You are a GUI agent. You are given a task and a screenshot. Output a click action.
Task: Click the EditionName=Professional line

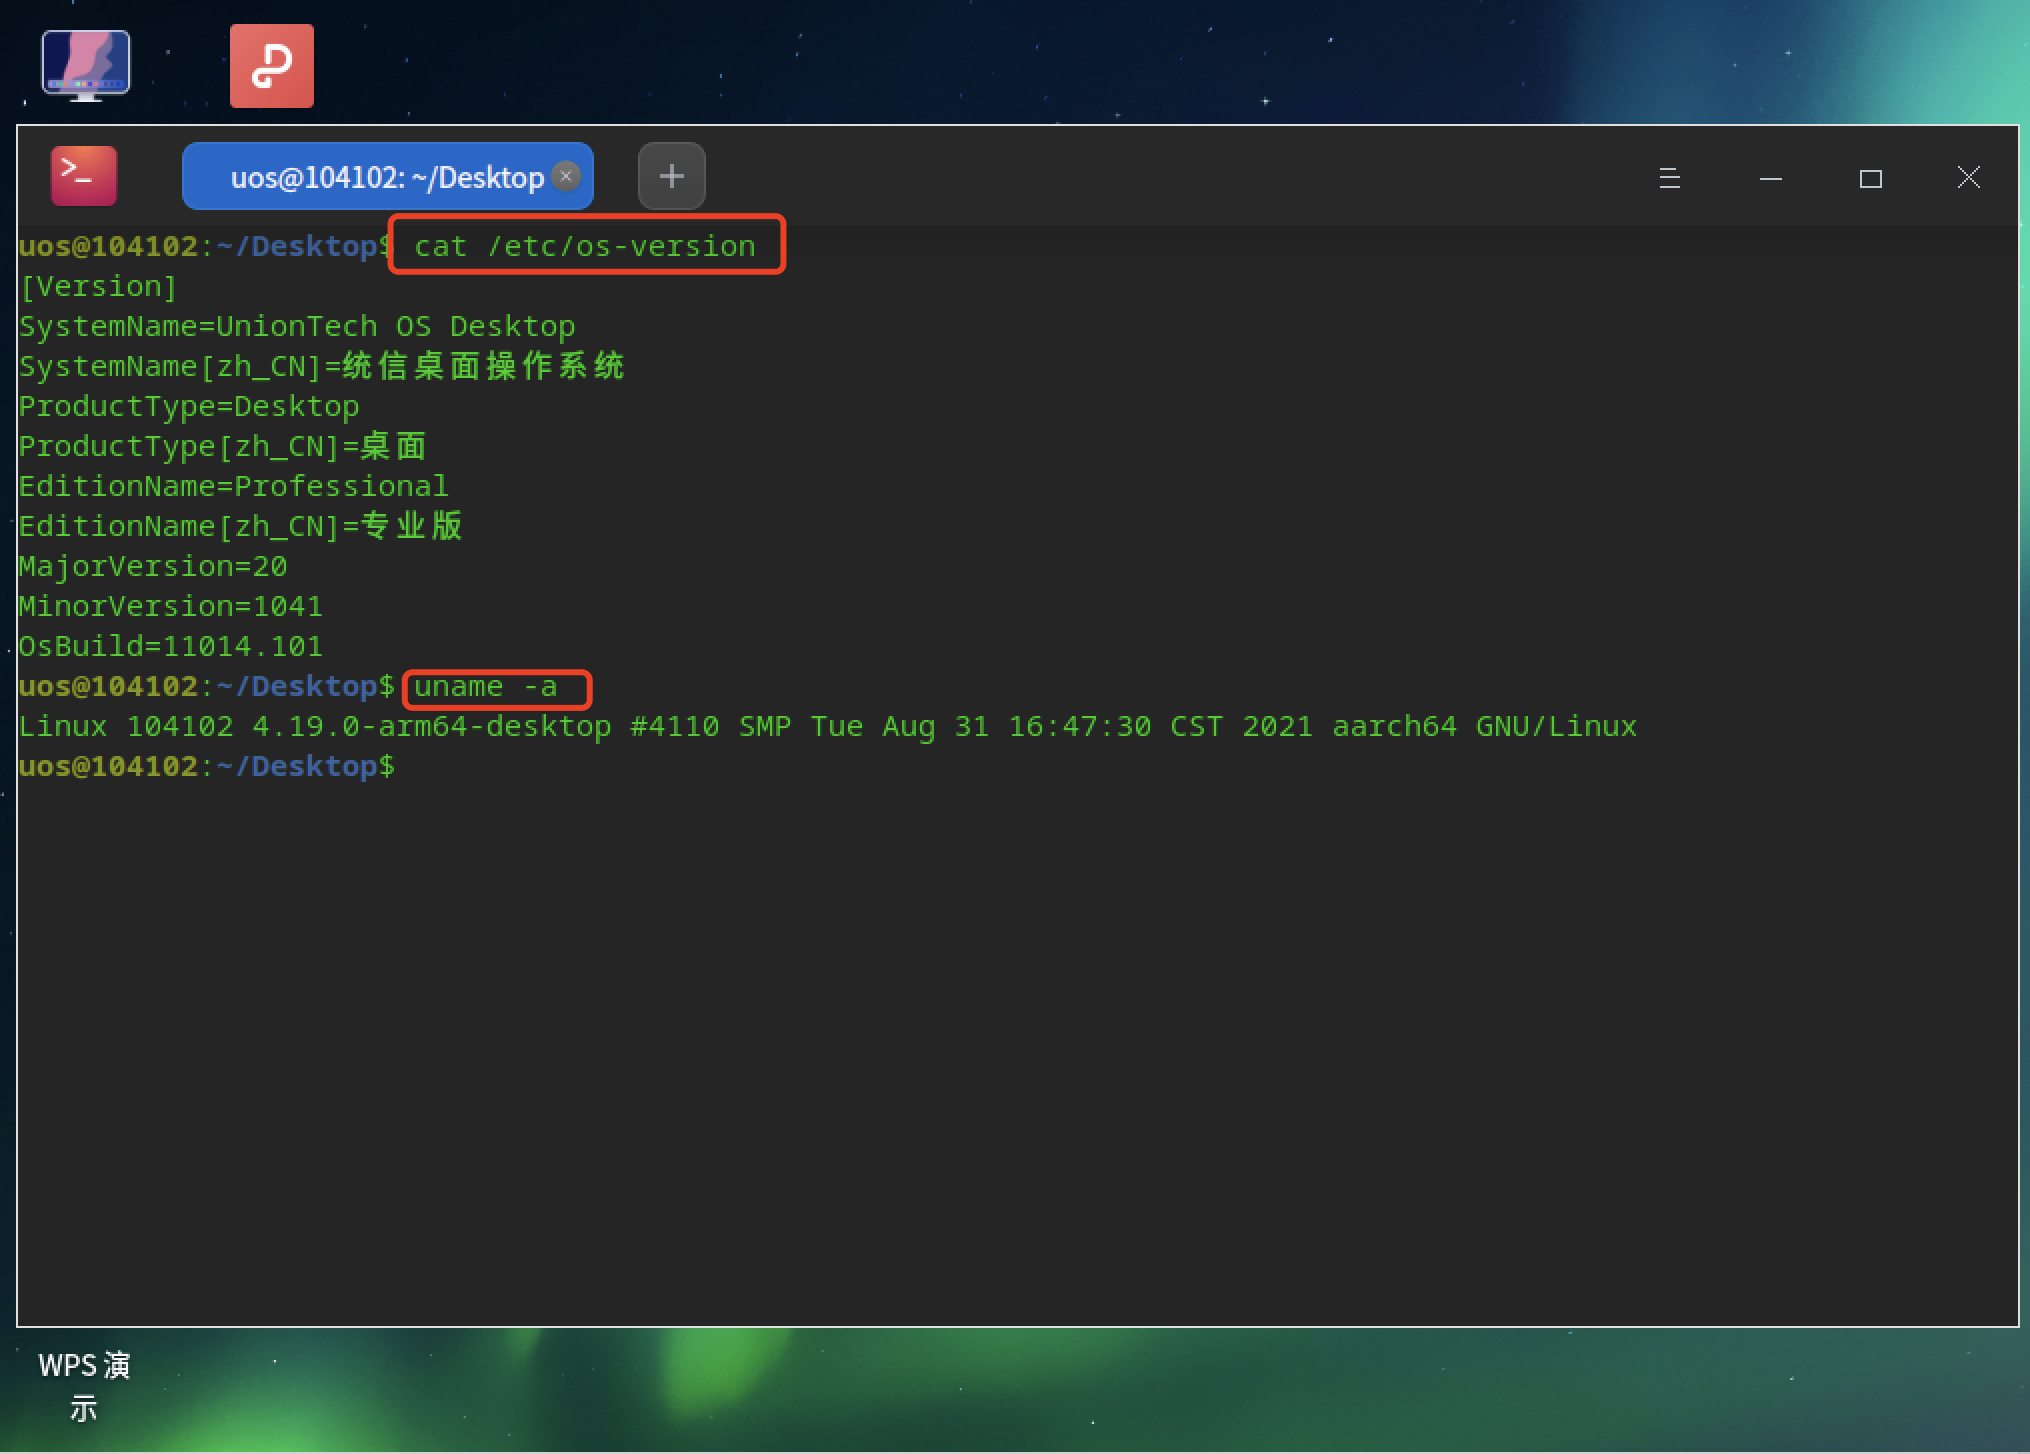coord(233,487)
